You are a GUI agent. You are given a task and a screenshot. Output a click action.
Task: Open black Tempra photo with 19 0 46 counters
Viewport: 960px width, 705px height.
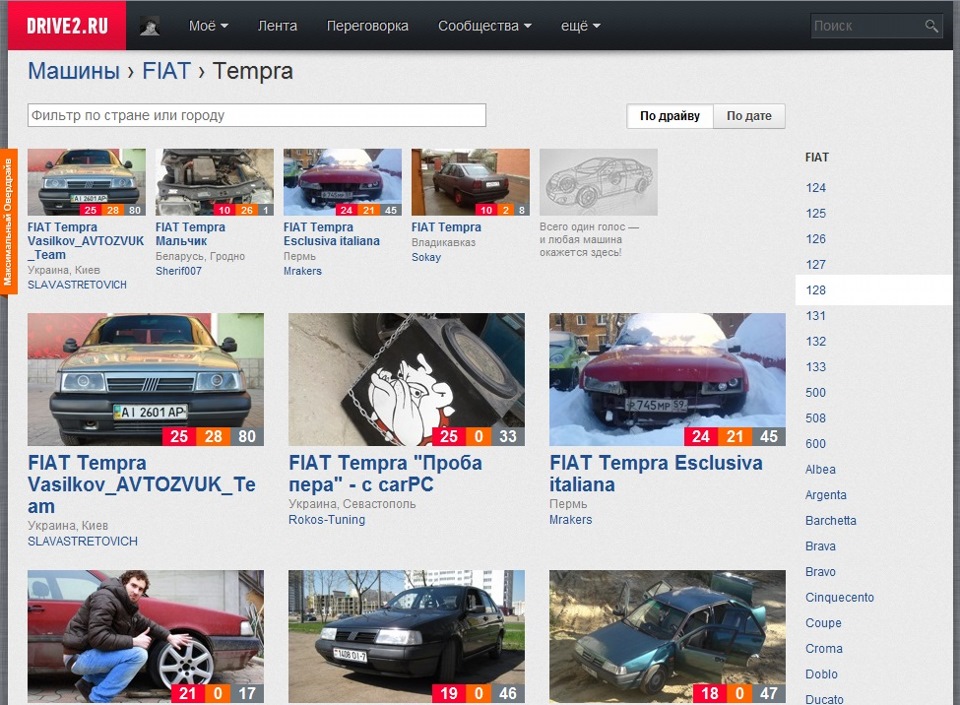coord(407,636)
